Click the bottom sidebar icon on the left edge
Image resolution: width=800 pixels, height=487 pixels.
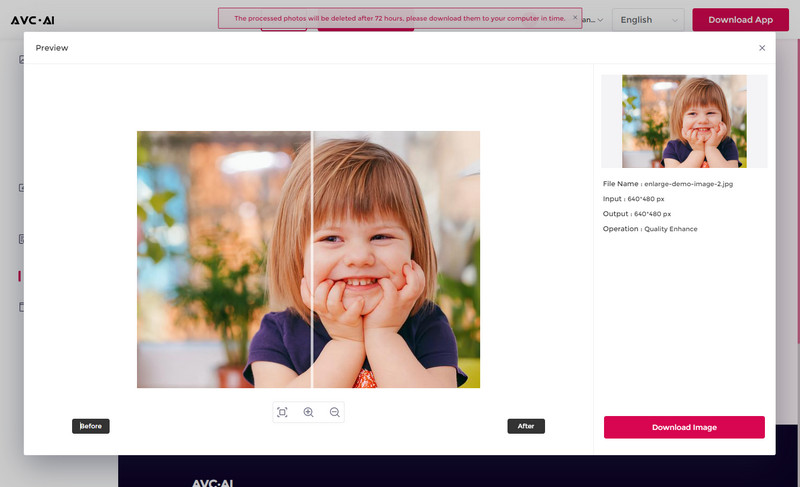tap(21, 307)
